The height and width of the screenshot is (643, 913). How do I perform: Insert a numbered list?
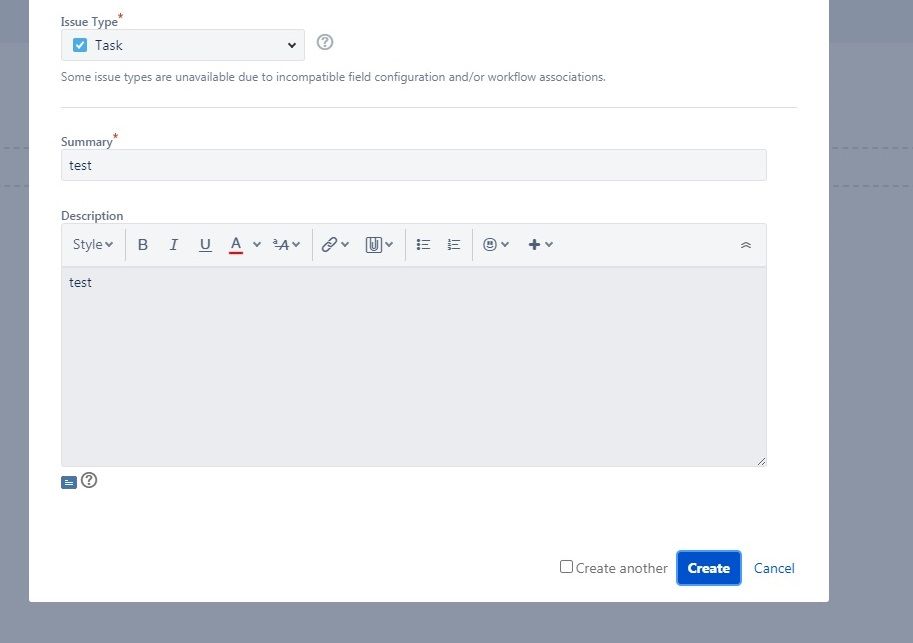pos(454,245)
